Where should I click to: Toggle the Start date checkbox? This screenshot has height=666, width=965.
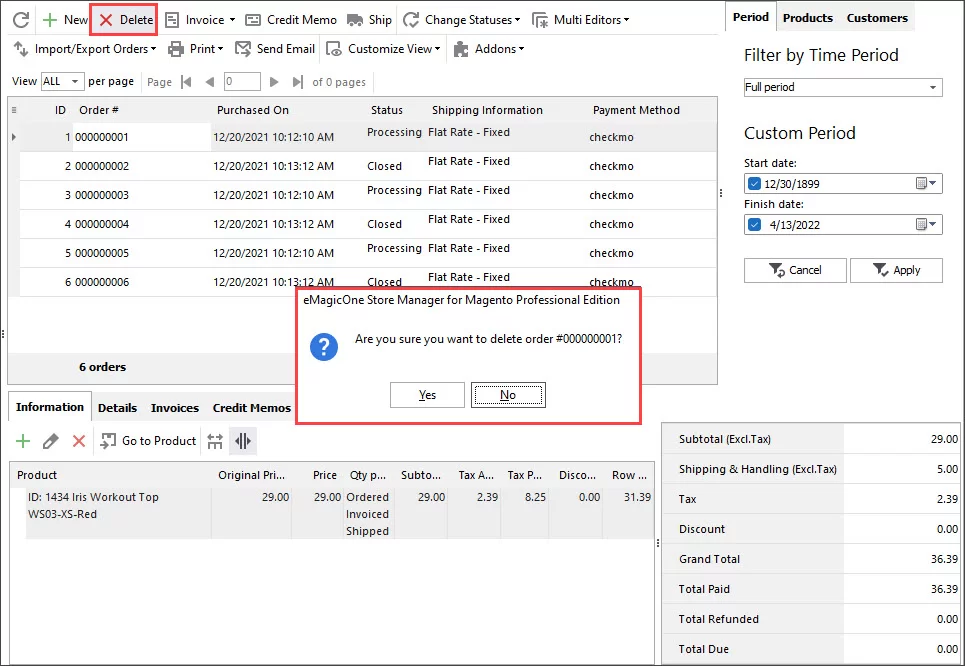click(754, 183)
